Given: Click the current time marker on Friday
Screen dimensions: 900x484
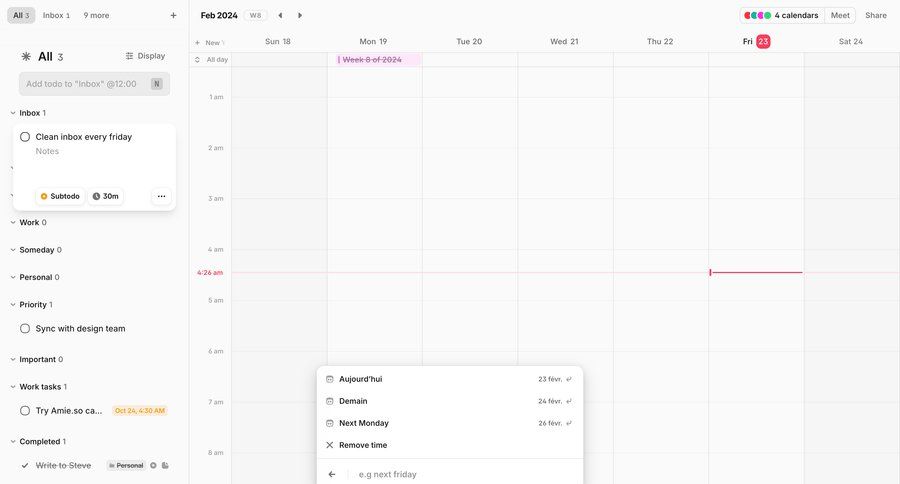Looking at the screenshot, I should tap(756, 273).
